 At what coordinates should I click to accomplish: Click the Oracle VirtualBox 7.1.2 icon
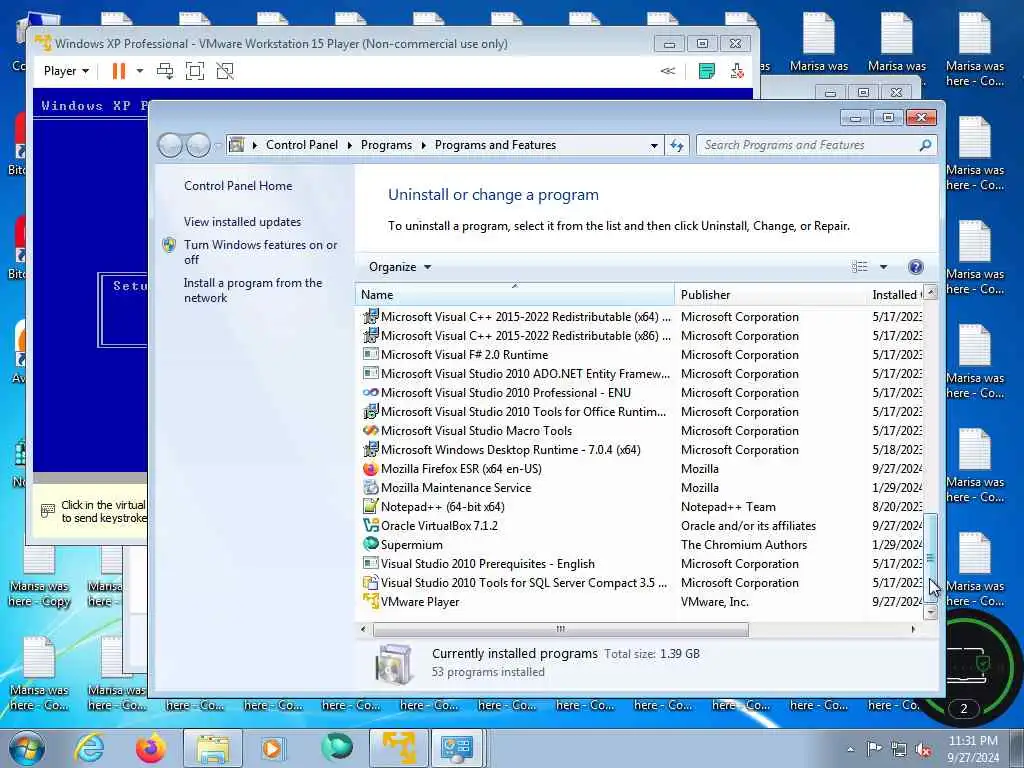pyautogui.click(x=370, y=526)
